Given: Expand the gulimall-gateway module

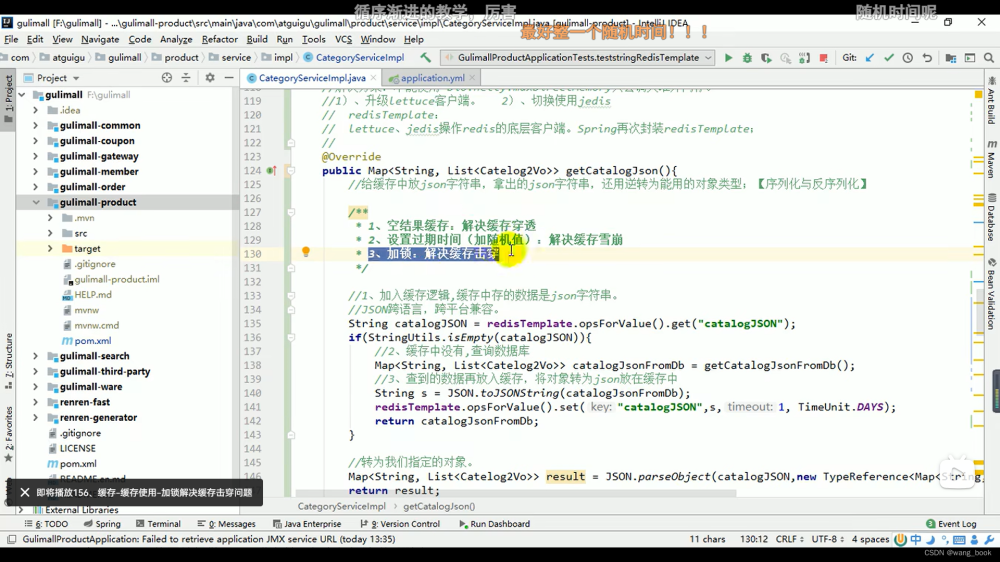Looking at the screenshot, I should point(36,156).
